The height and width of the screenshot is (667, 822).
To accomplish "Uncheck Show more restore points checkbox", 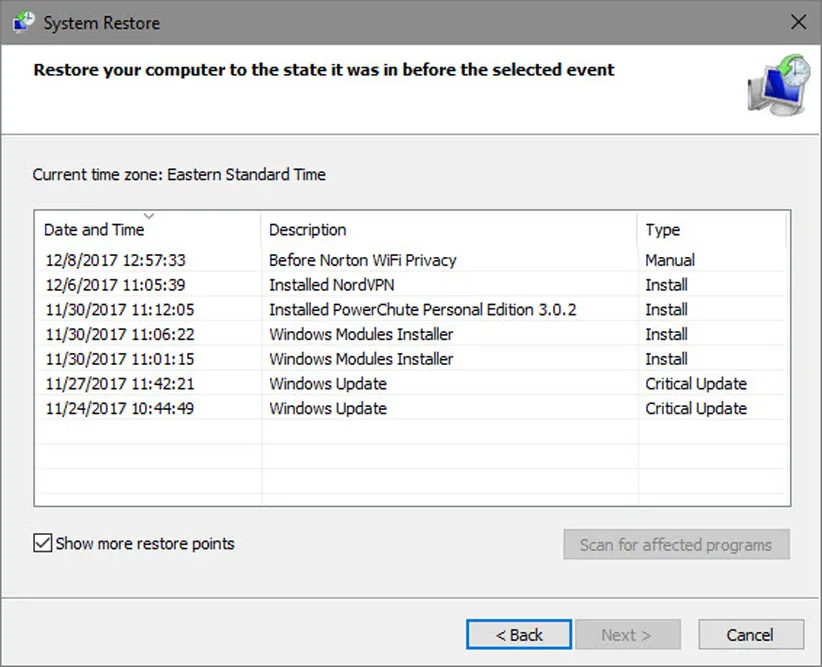I will [43, 544].
